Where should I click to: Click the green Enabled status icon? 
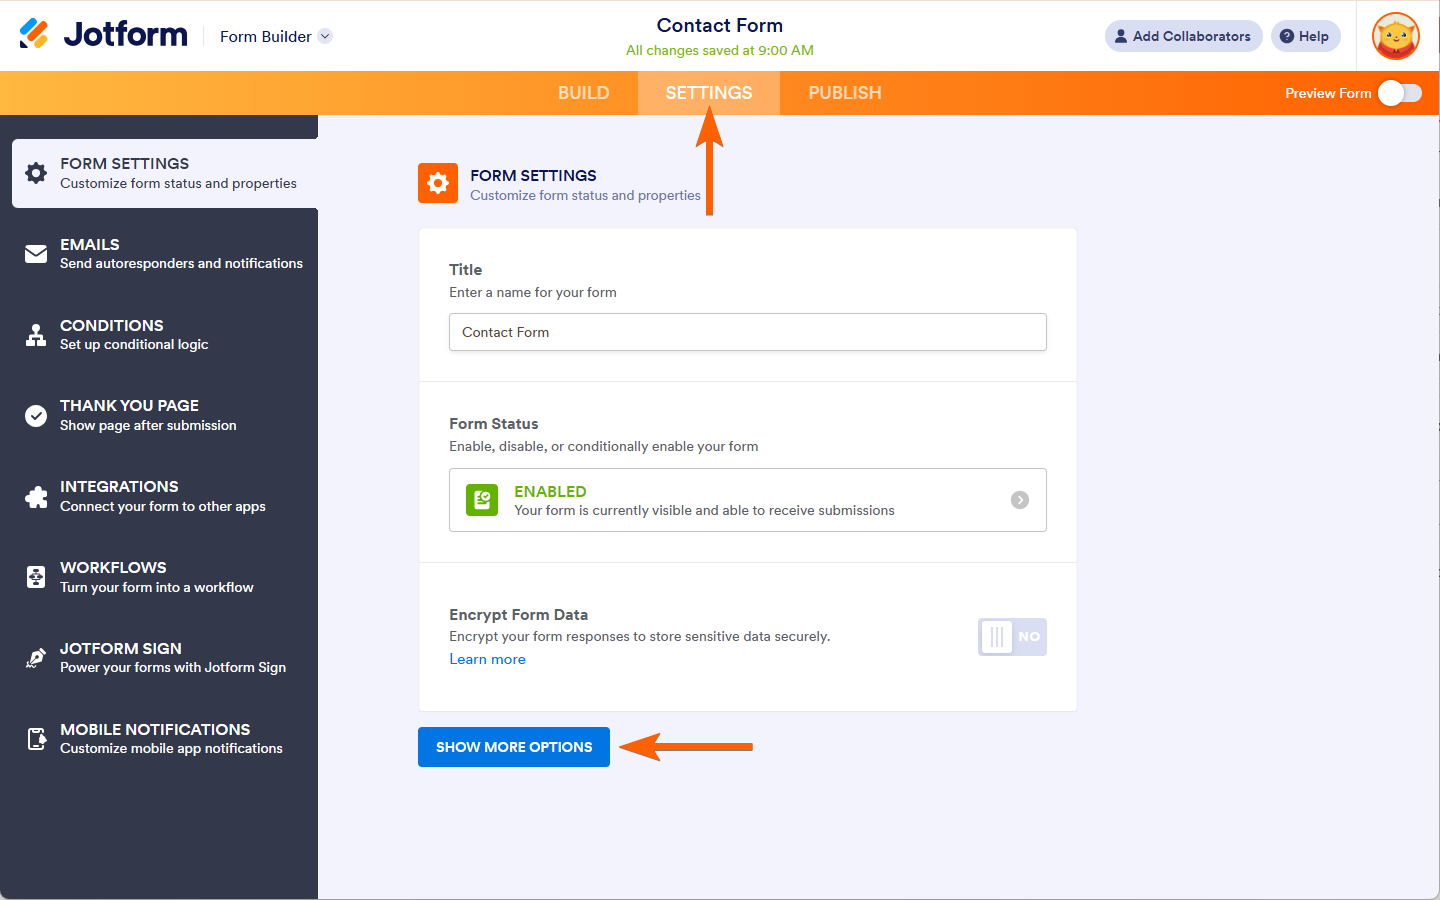point(482,500)
